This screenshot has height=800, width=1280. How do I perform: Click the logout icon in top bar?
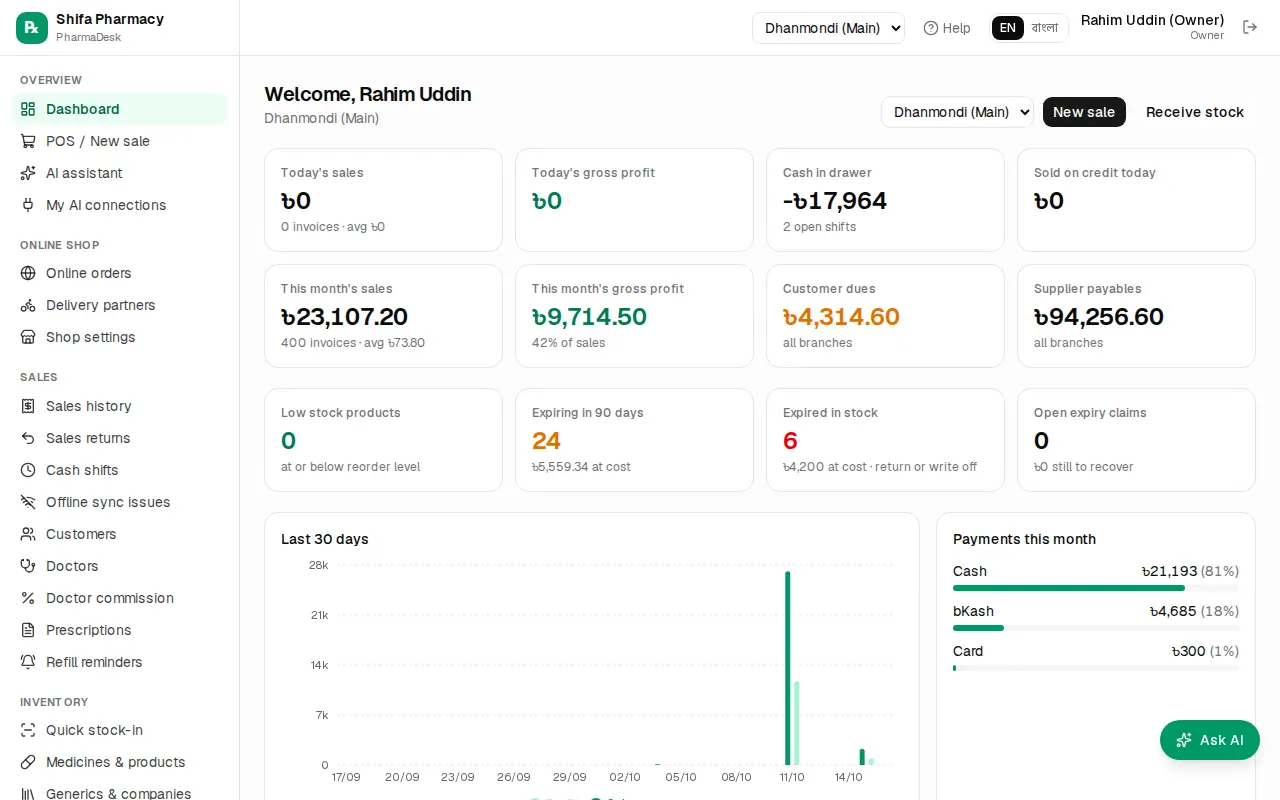click(1250, 27)
